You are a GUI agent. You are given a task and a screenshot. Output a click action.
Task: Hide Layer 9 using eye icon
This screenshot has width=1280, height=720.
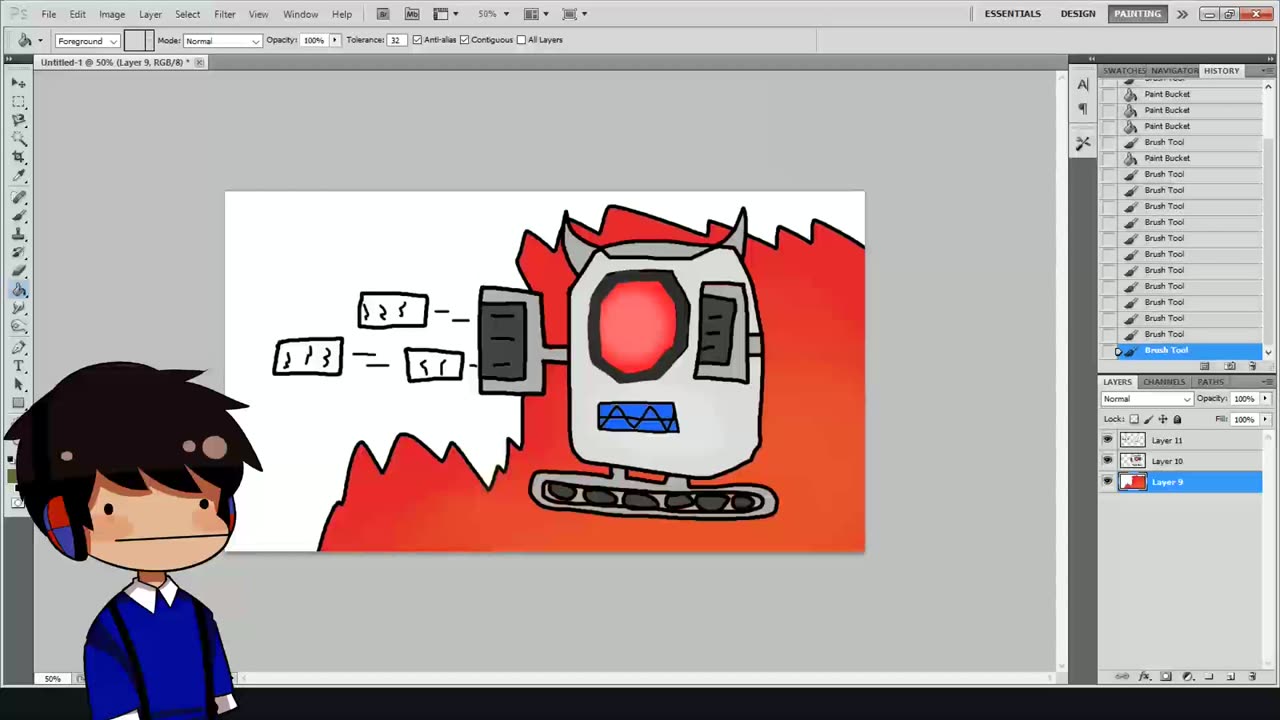(x=1107, y=482)
